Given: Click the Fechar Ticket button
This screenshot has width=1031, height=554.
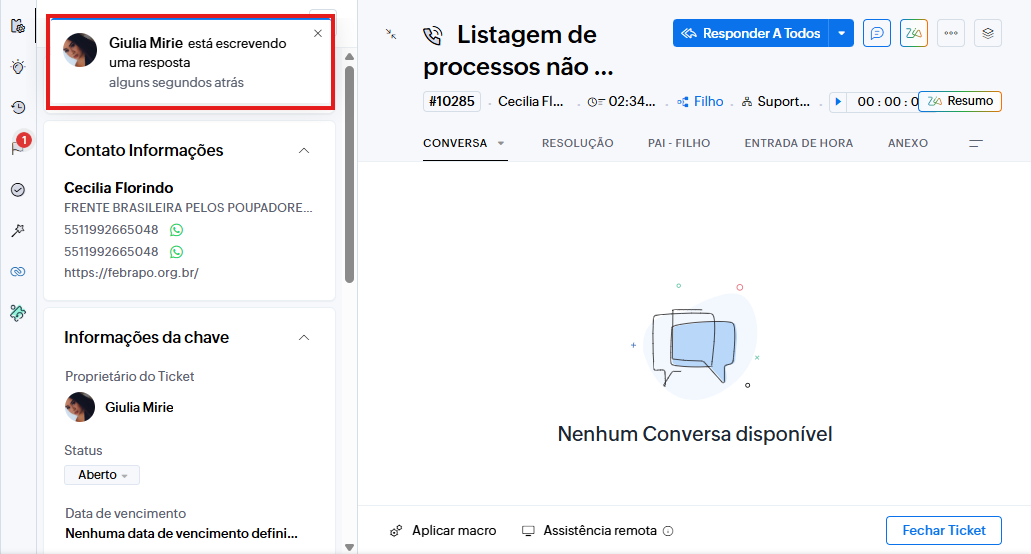Looking at the screenshot, I should [943, 530].
